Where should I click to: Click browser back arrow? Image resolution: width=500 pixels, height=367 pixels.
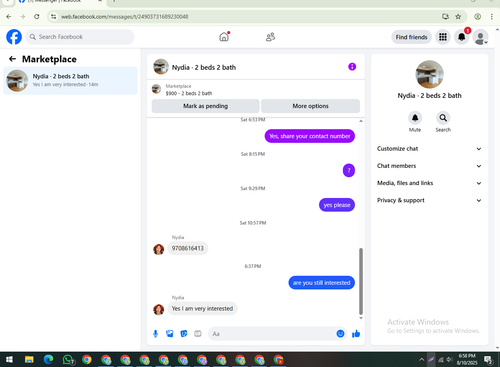click(9, 16)
